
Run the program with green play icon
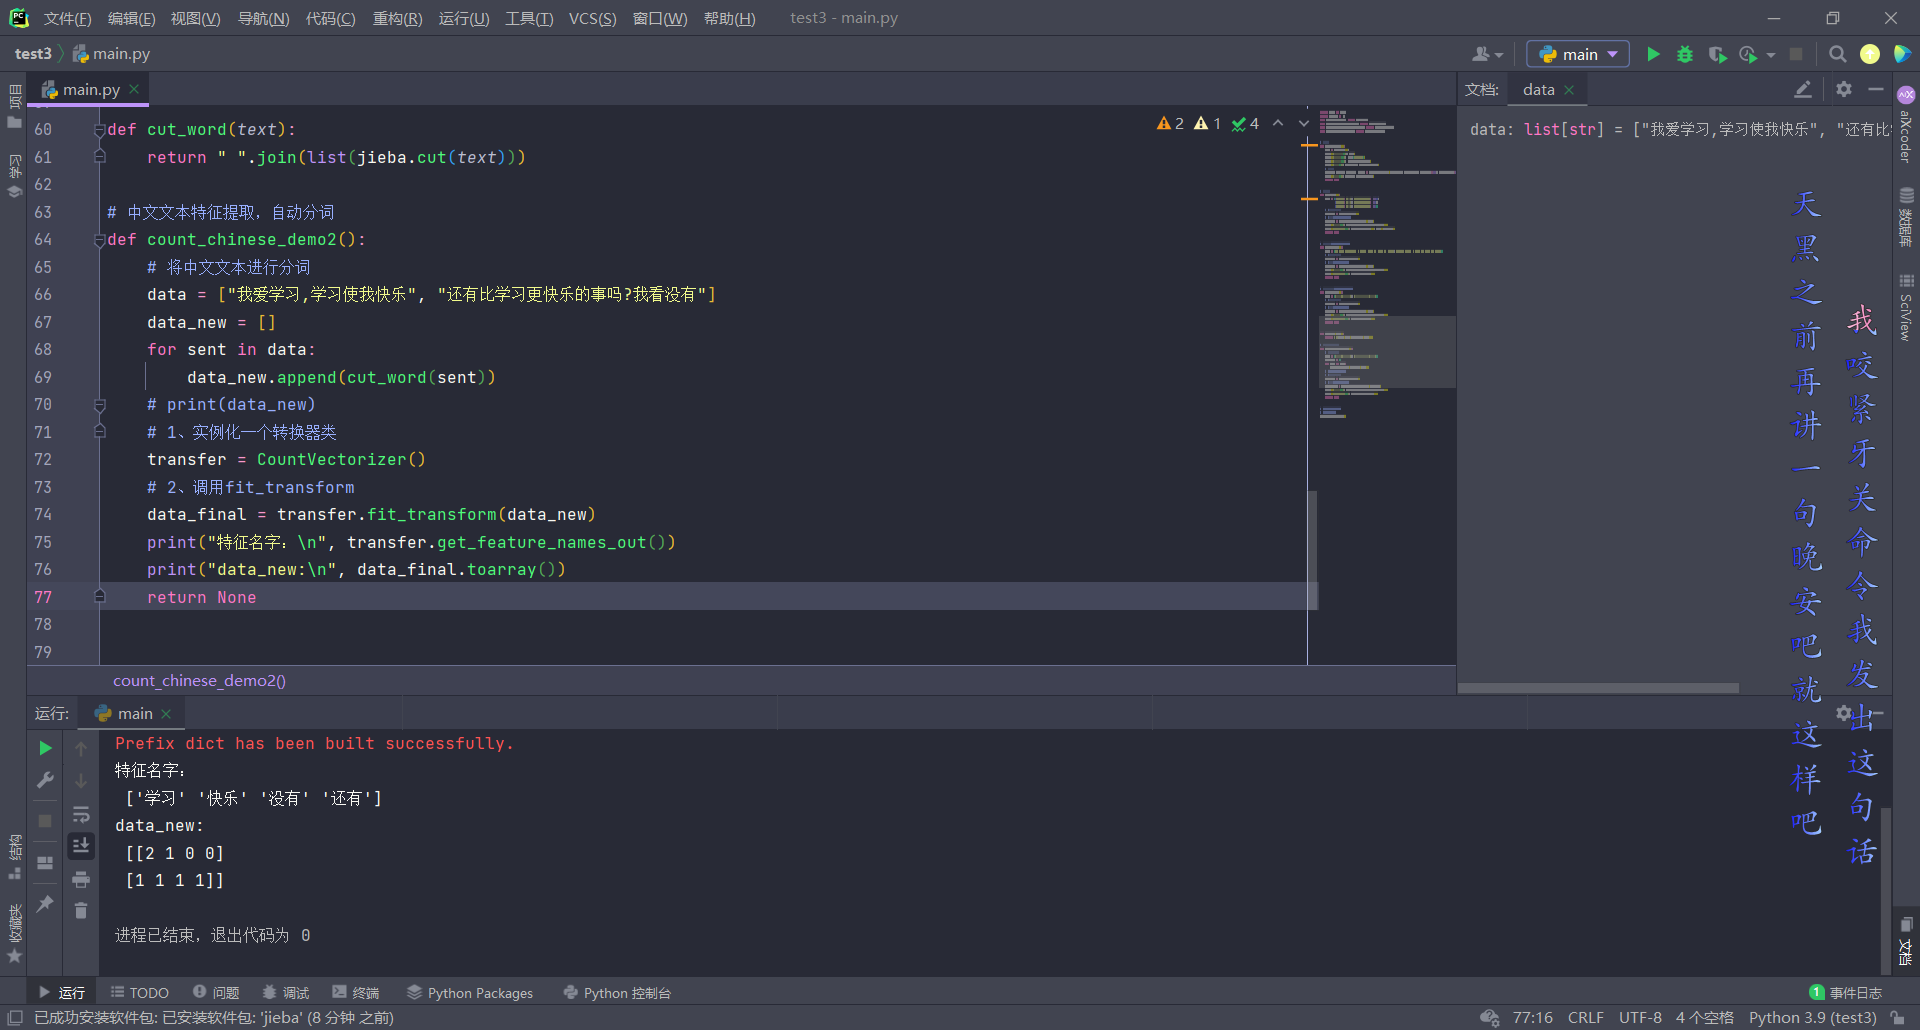tap(1653, 54)
